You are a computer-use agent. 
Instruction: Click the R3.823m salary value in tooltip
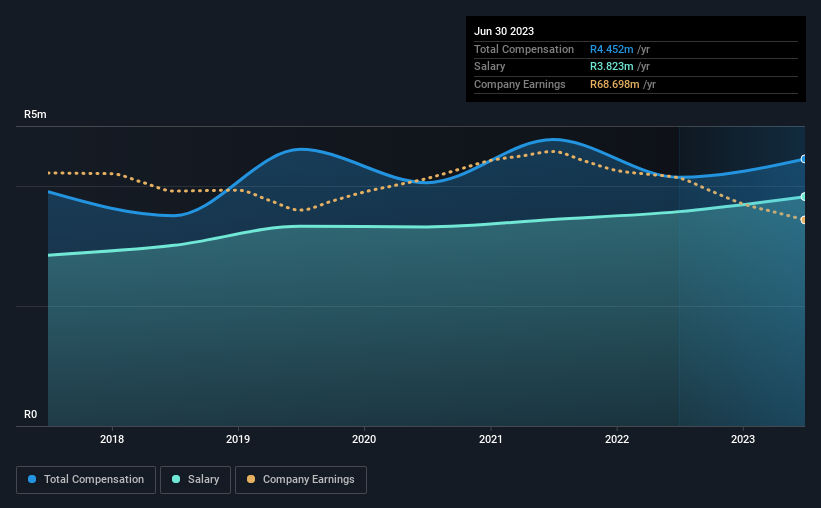click(x=612, y=67)
